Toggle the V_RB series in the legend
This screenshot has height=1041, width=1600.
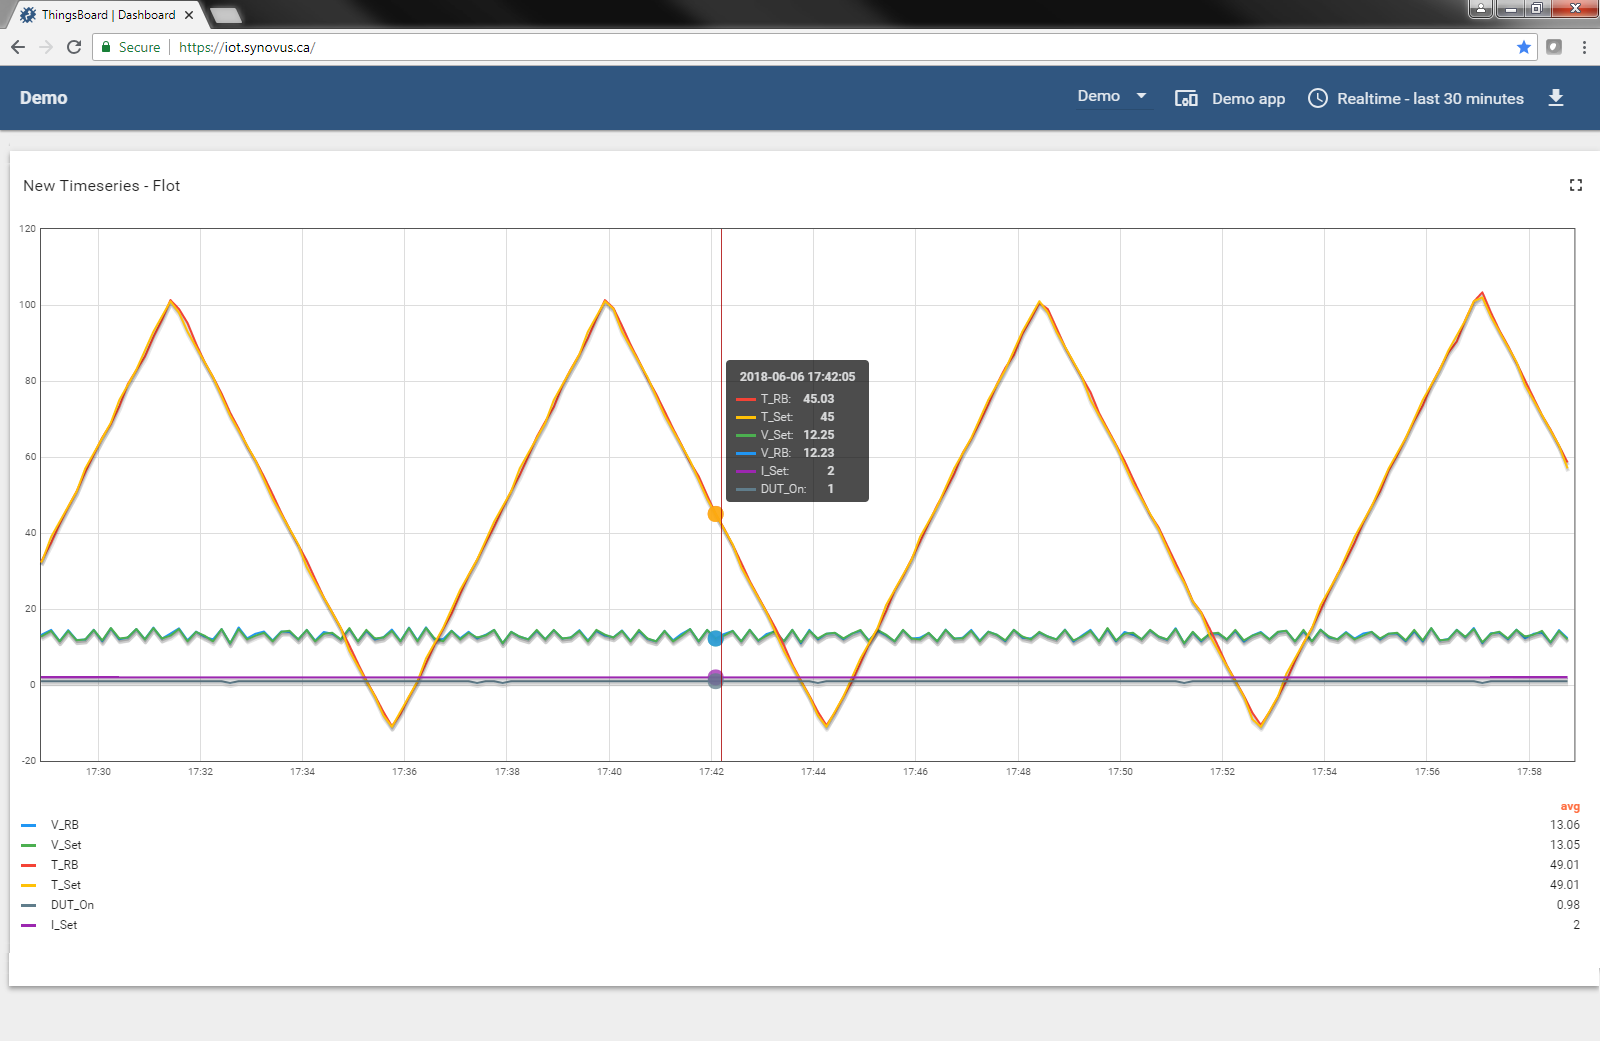pos(65,825)
